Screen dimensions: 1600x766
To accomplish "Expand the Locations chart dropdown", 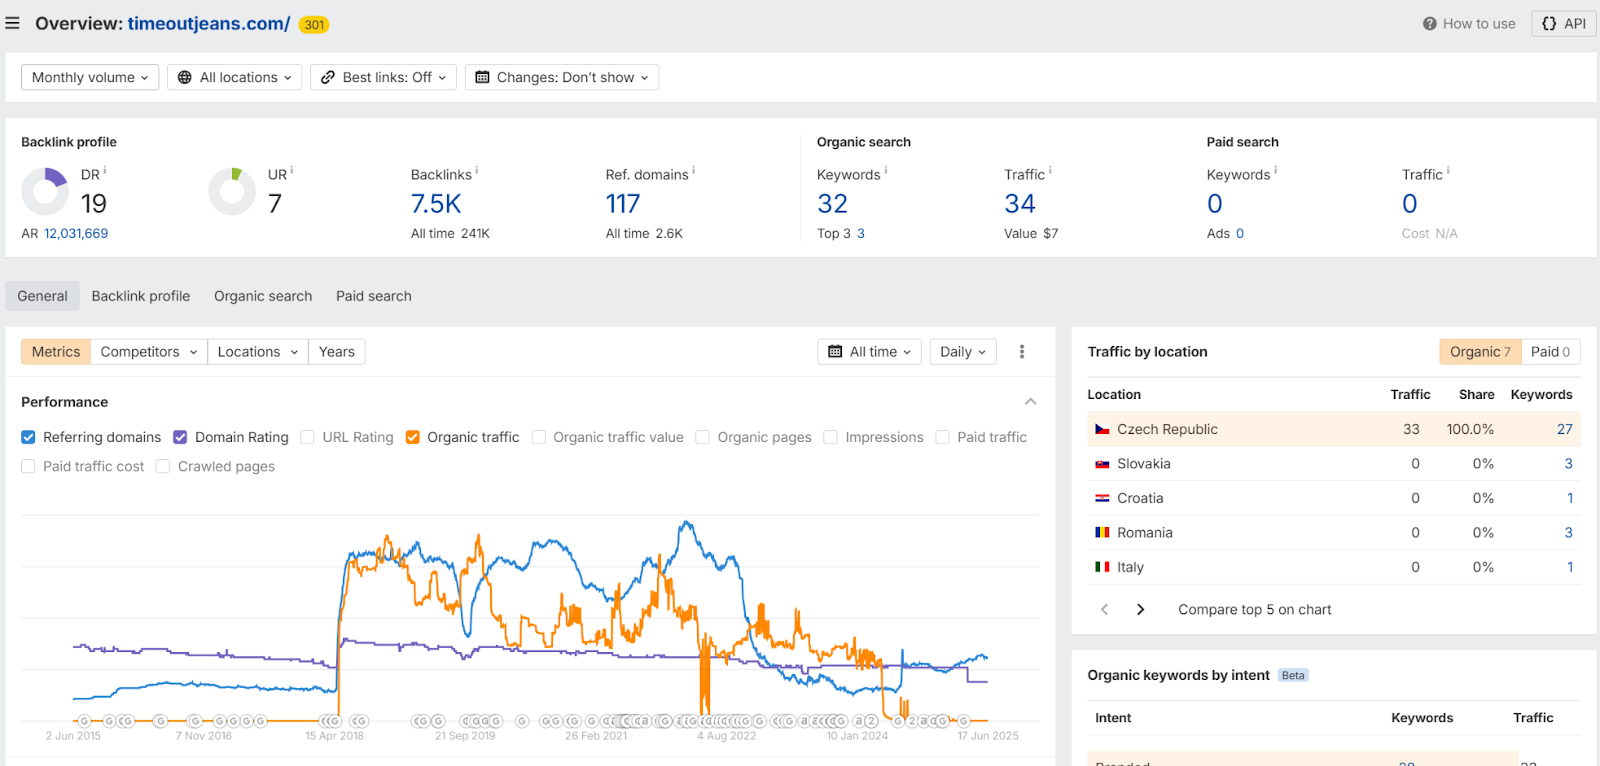I will 258,352.
